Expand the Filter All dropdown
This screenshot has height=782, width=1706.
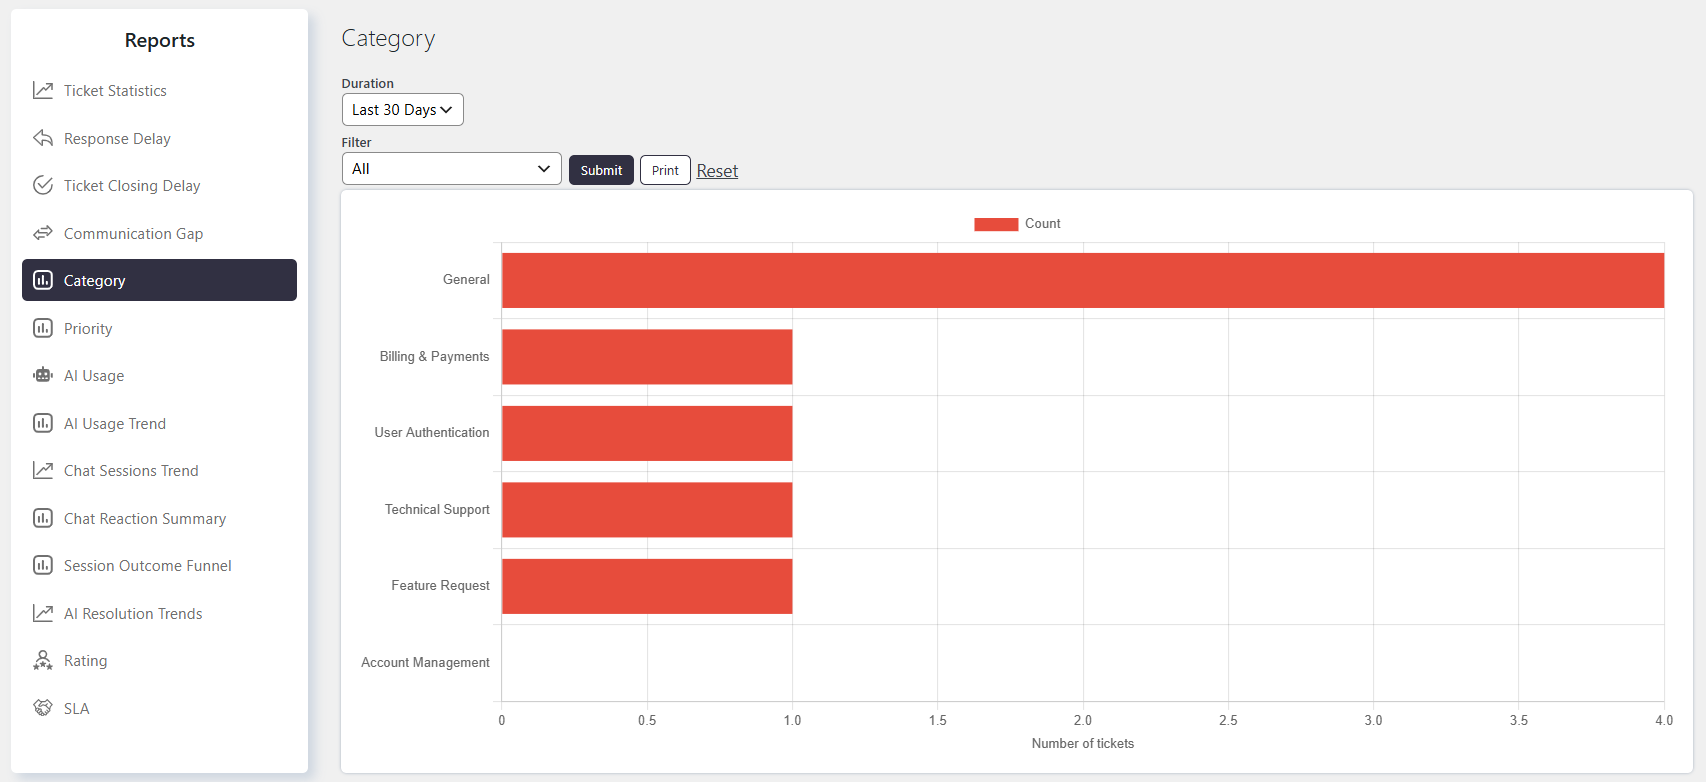(x=452, y=169)
